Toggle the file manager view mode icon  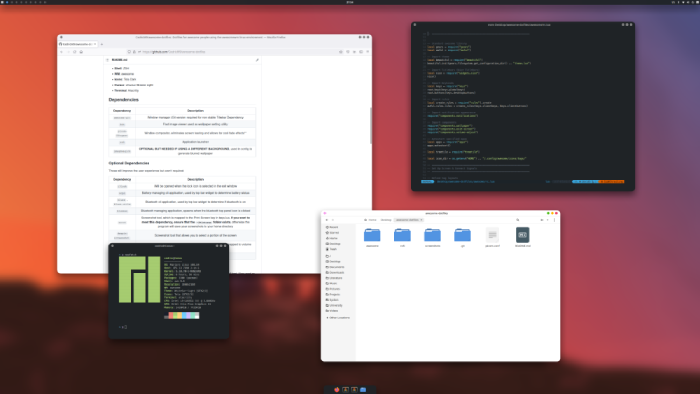click(542, 220)
